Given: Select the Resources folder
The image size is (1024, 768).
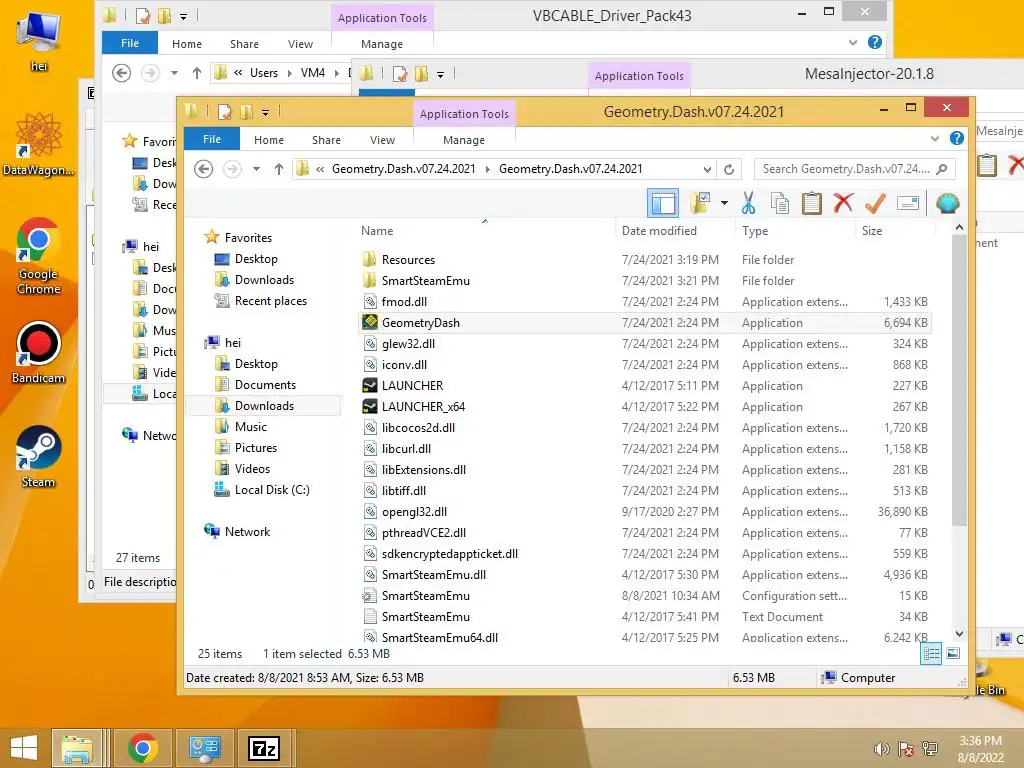Looking at the screenshot, I should click(x=645, y=259).
